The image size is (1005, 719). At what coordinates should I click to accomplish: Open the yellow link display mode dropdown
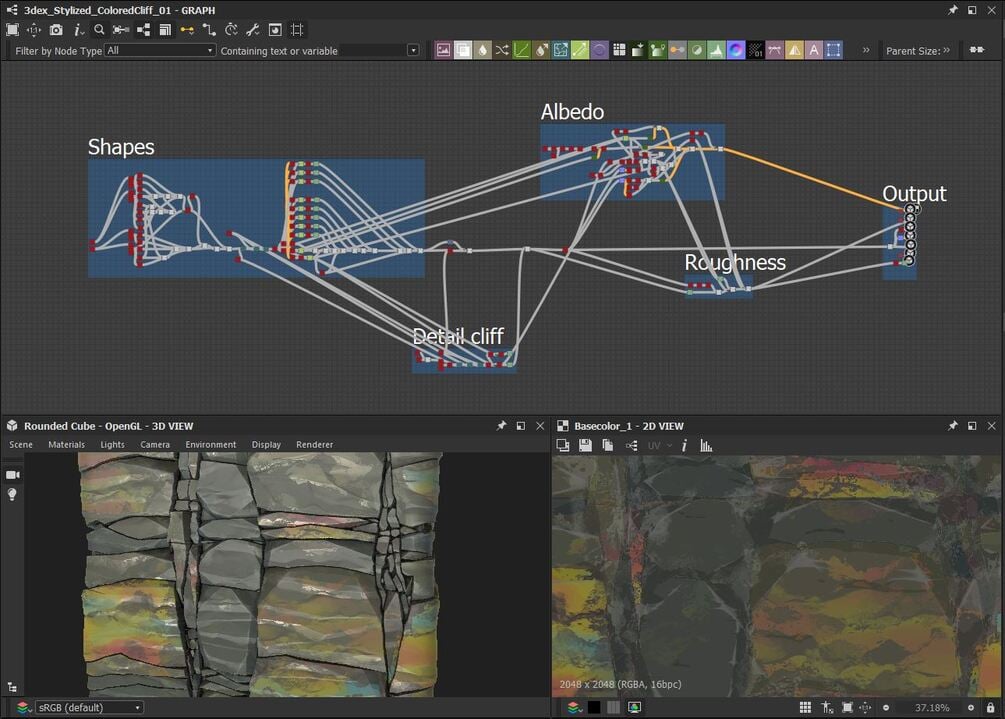click(187, 29)
